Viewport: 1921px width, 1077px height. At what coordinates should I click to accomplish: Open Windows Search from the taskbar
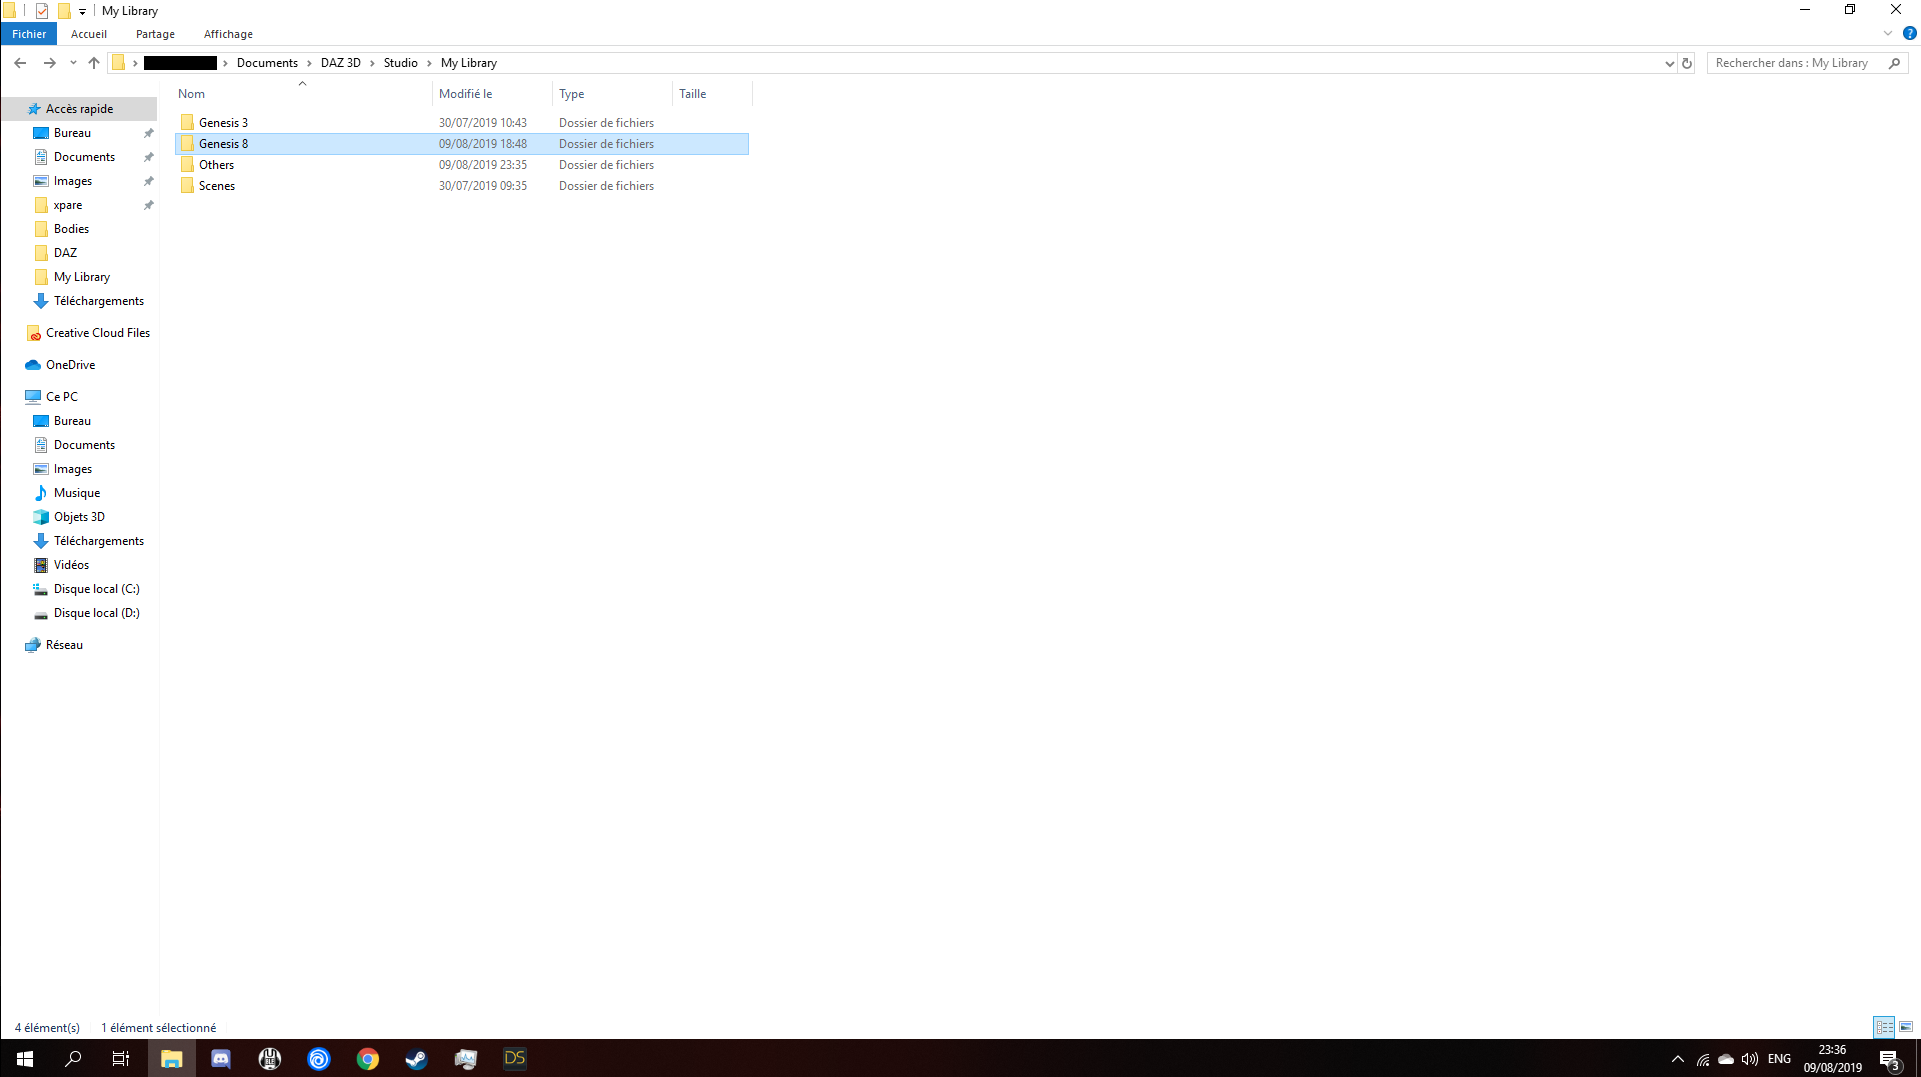point(73,1058)
